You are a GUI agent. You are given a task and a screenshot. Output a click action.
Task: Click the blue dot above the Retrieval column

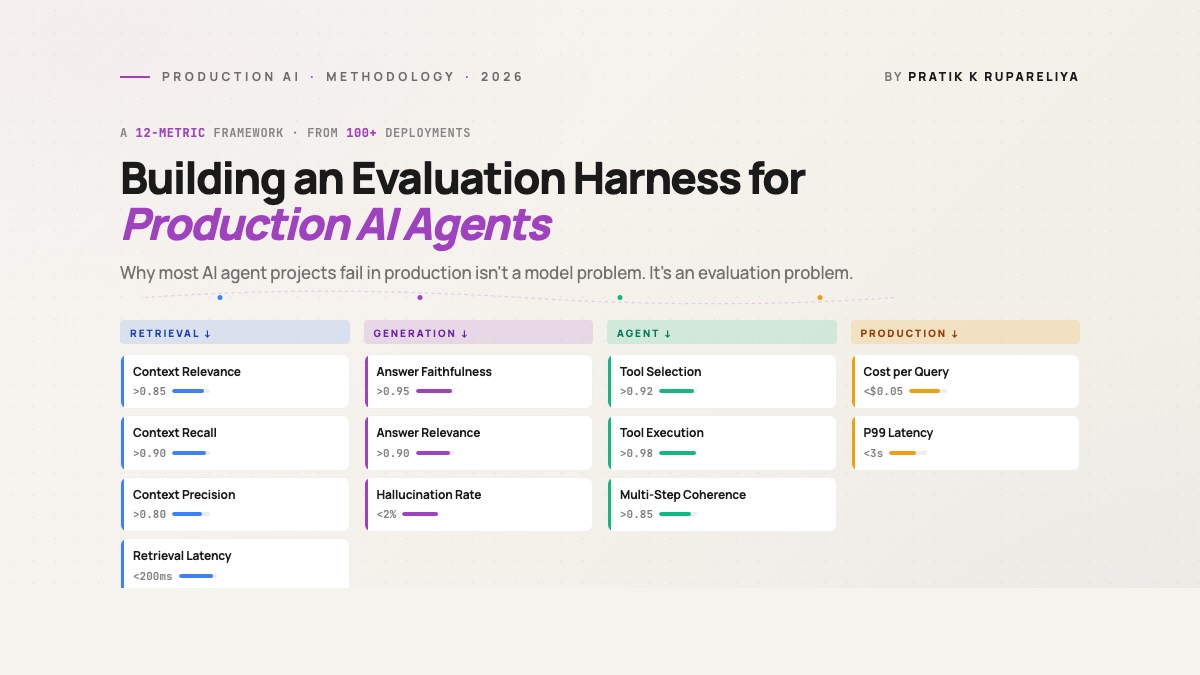click(220, 297)
